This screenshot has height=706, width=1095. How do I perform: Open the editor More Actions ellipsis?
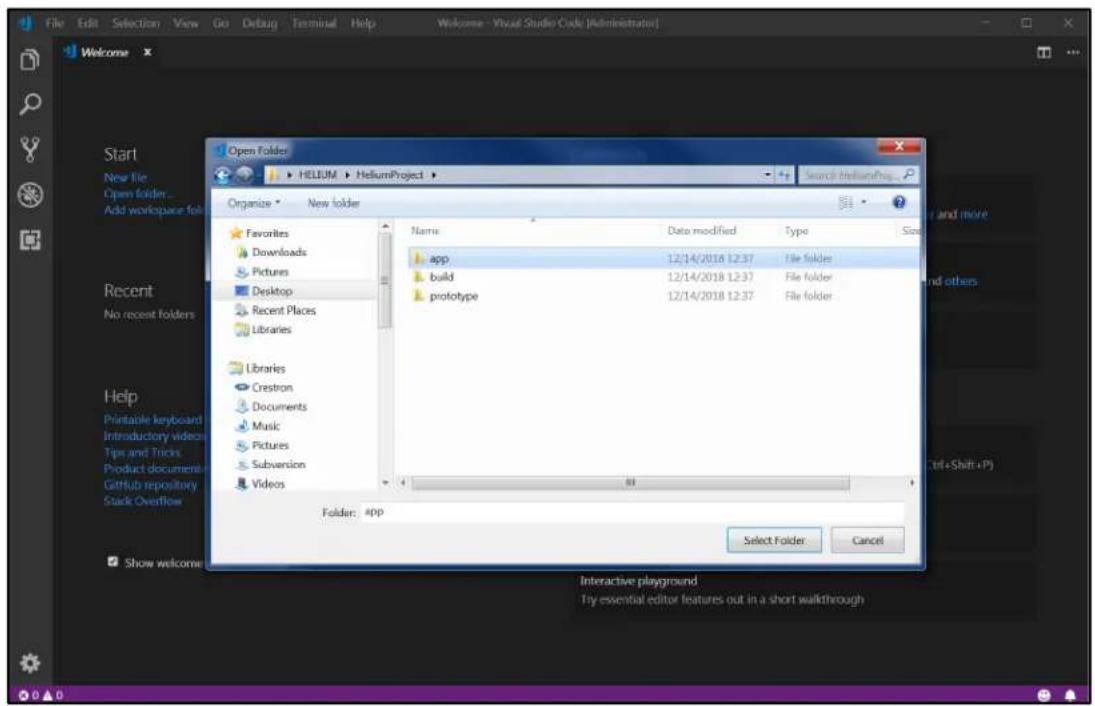pos(1073,52)
